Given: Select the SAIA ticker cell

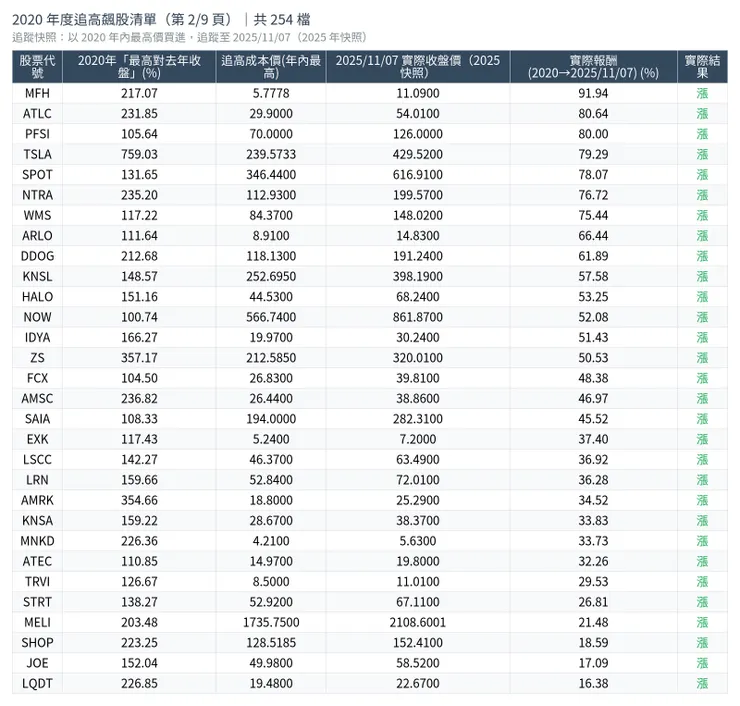Looking at the screenshot, I should [37, 419].
